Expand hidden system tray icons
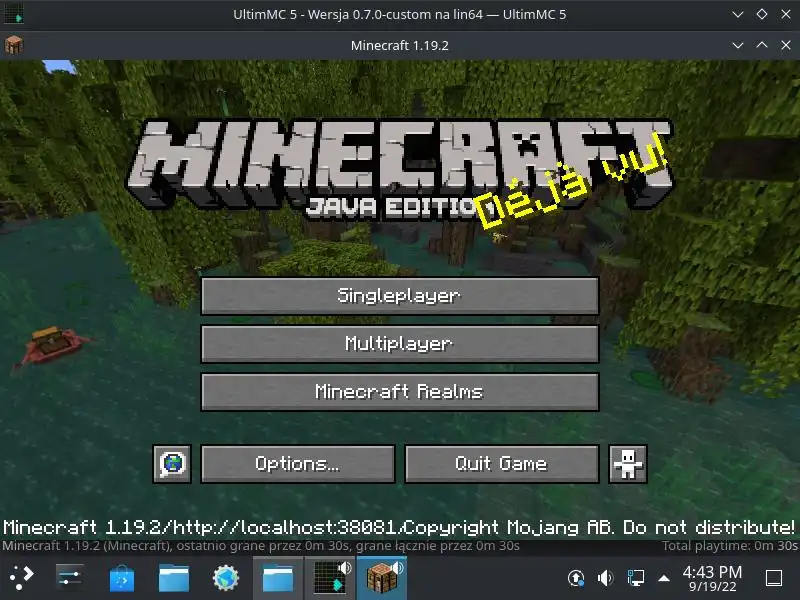800x600 pixels. (x=664, y=578)
